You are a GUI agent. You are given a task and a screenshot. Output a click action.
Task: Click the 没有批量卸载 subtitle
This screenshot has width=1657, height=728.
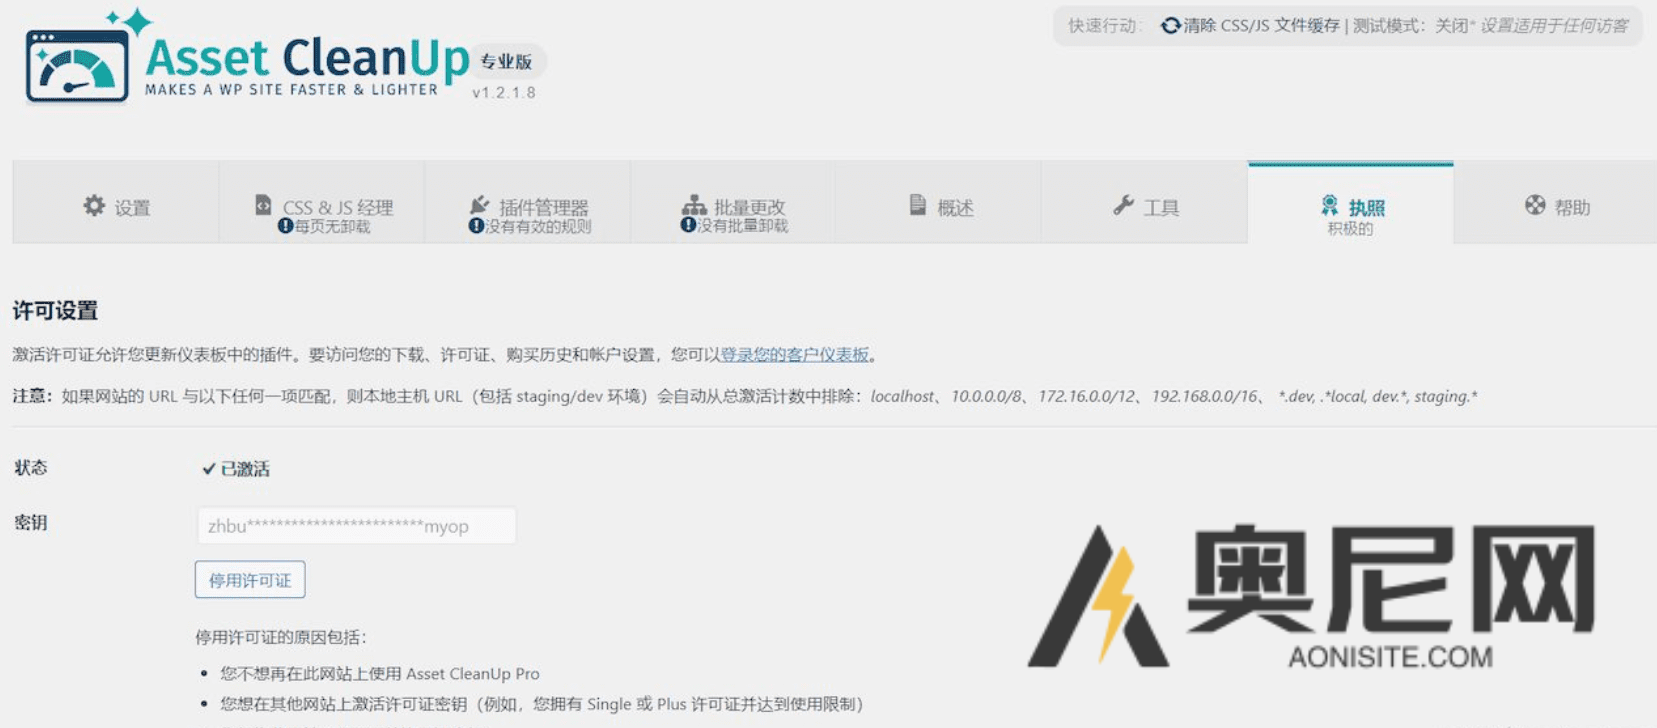743,226
